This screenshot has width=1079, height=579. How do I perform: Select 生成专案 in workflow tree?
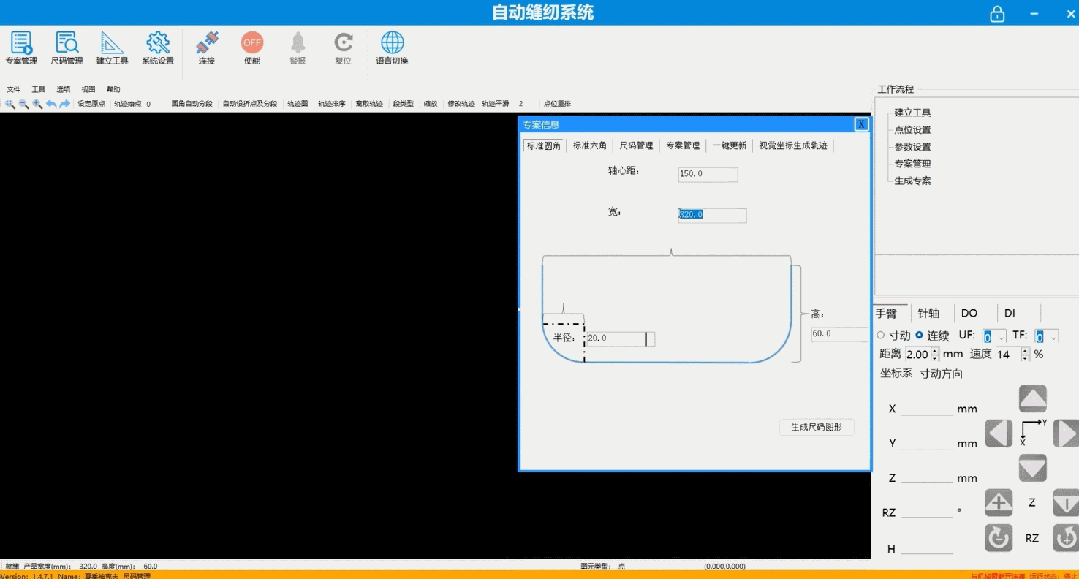[x=912, y=180]
